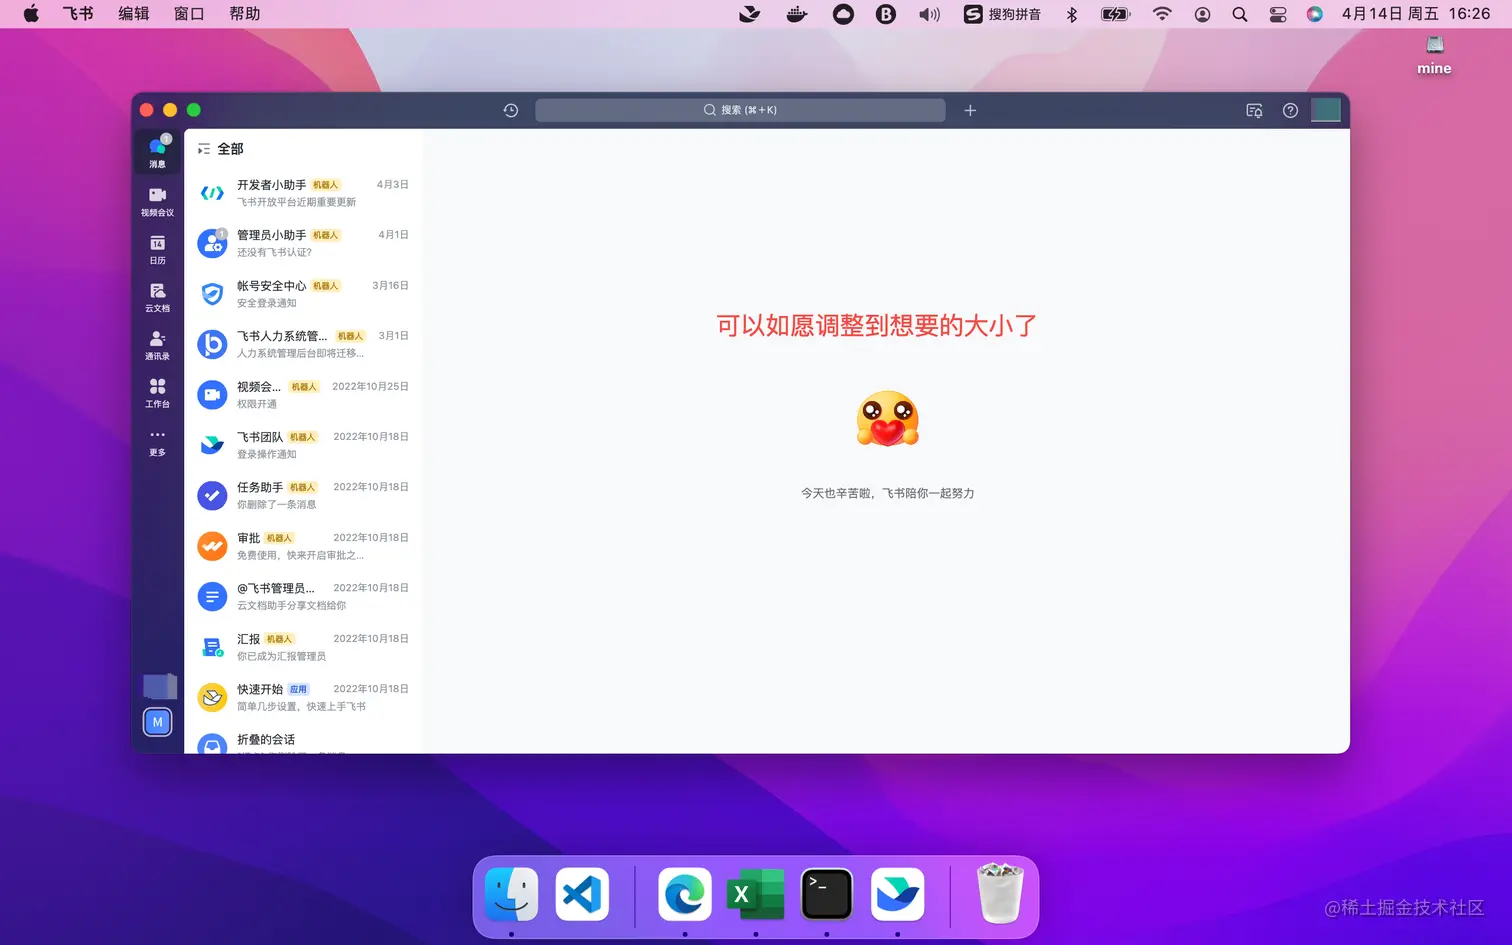Open the 消息 messages tab in sidebar
Image resolution: width=1512 pixels, height=945 pixels.
coord(157,152)
